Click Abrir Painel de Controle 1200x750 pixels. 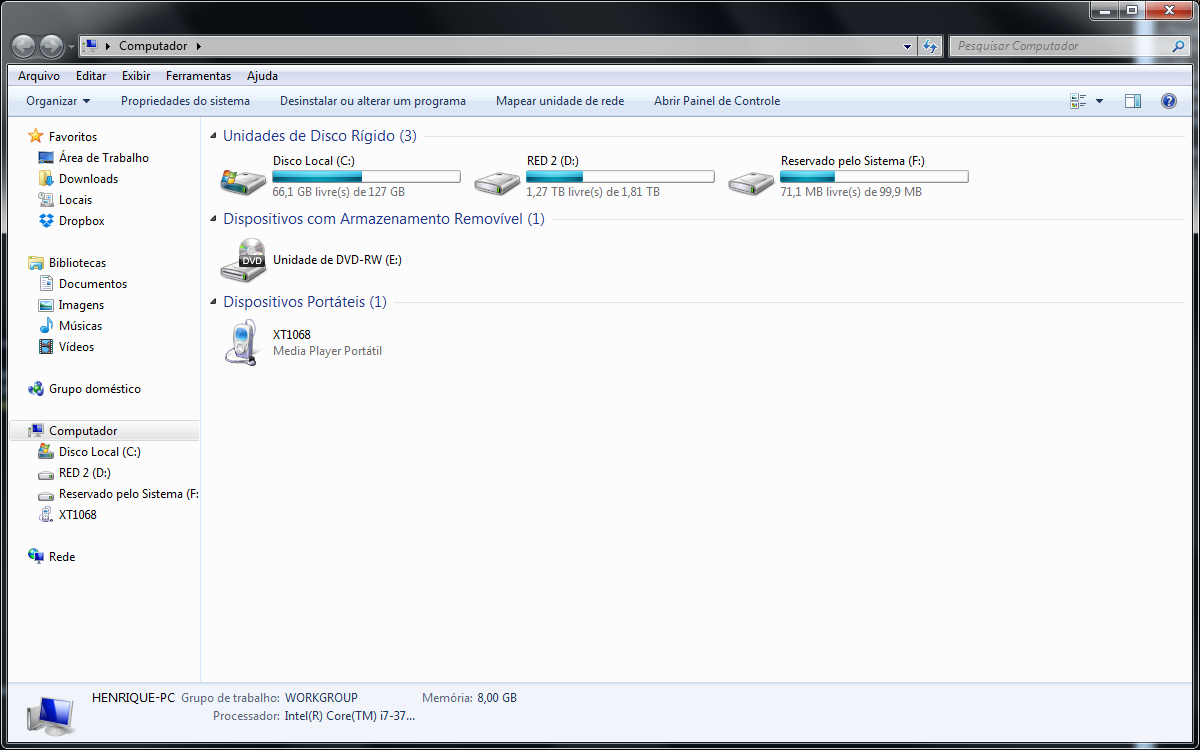point(717,101)
